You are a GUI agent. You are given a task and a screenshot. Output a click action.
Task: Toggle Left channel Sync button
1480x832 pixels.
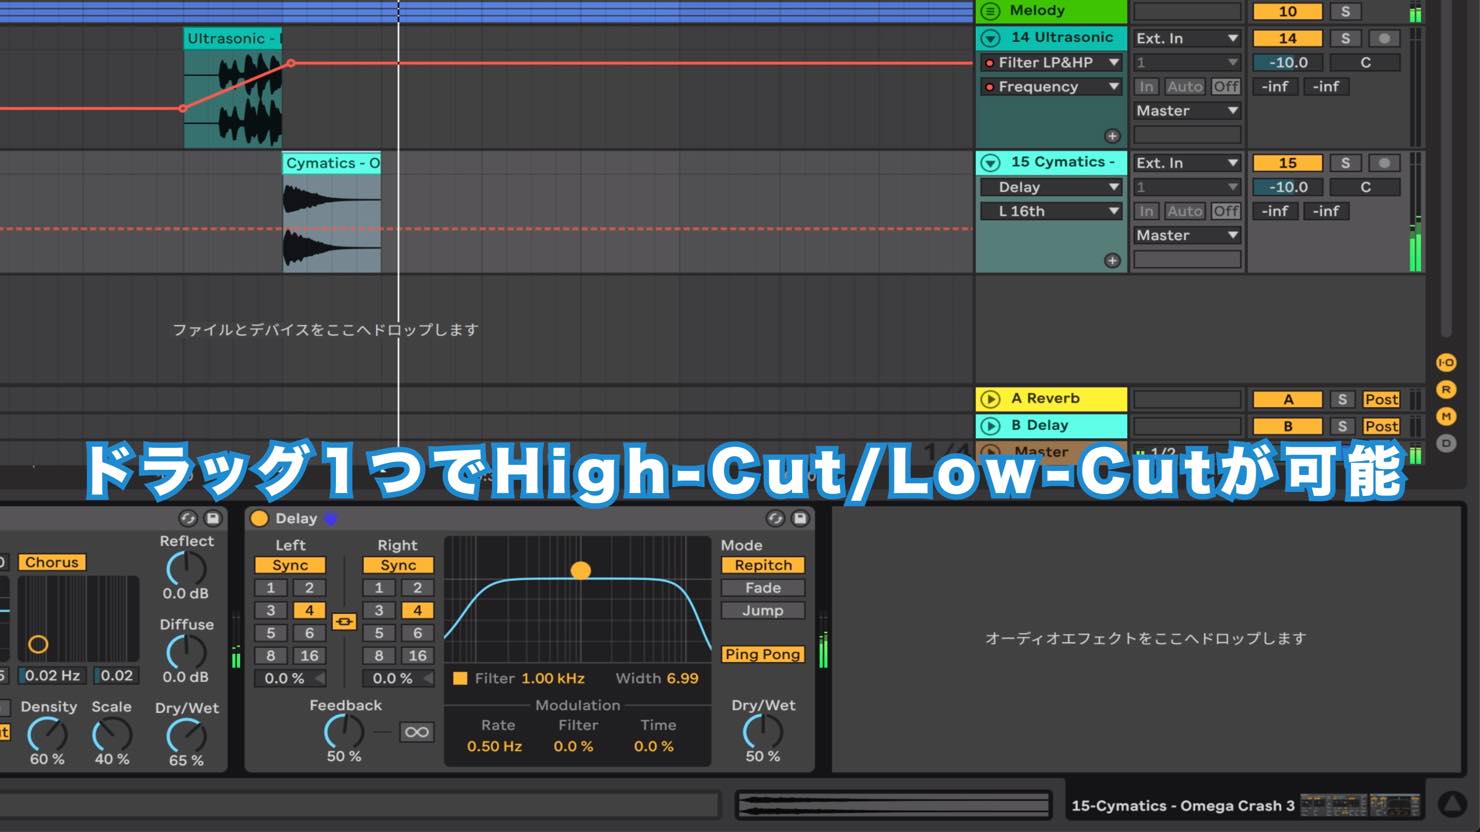[290, 565]
